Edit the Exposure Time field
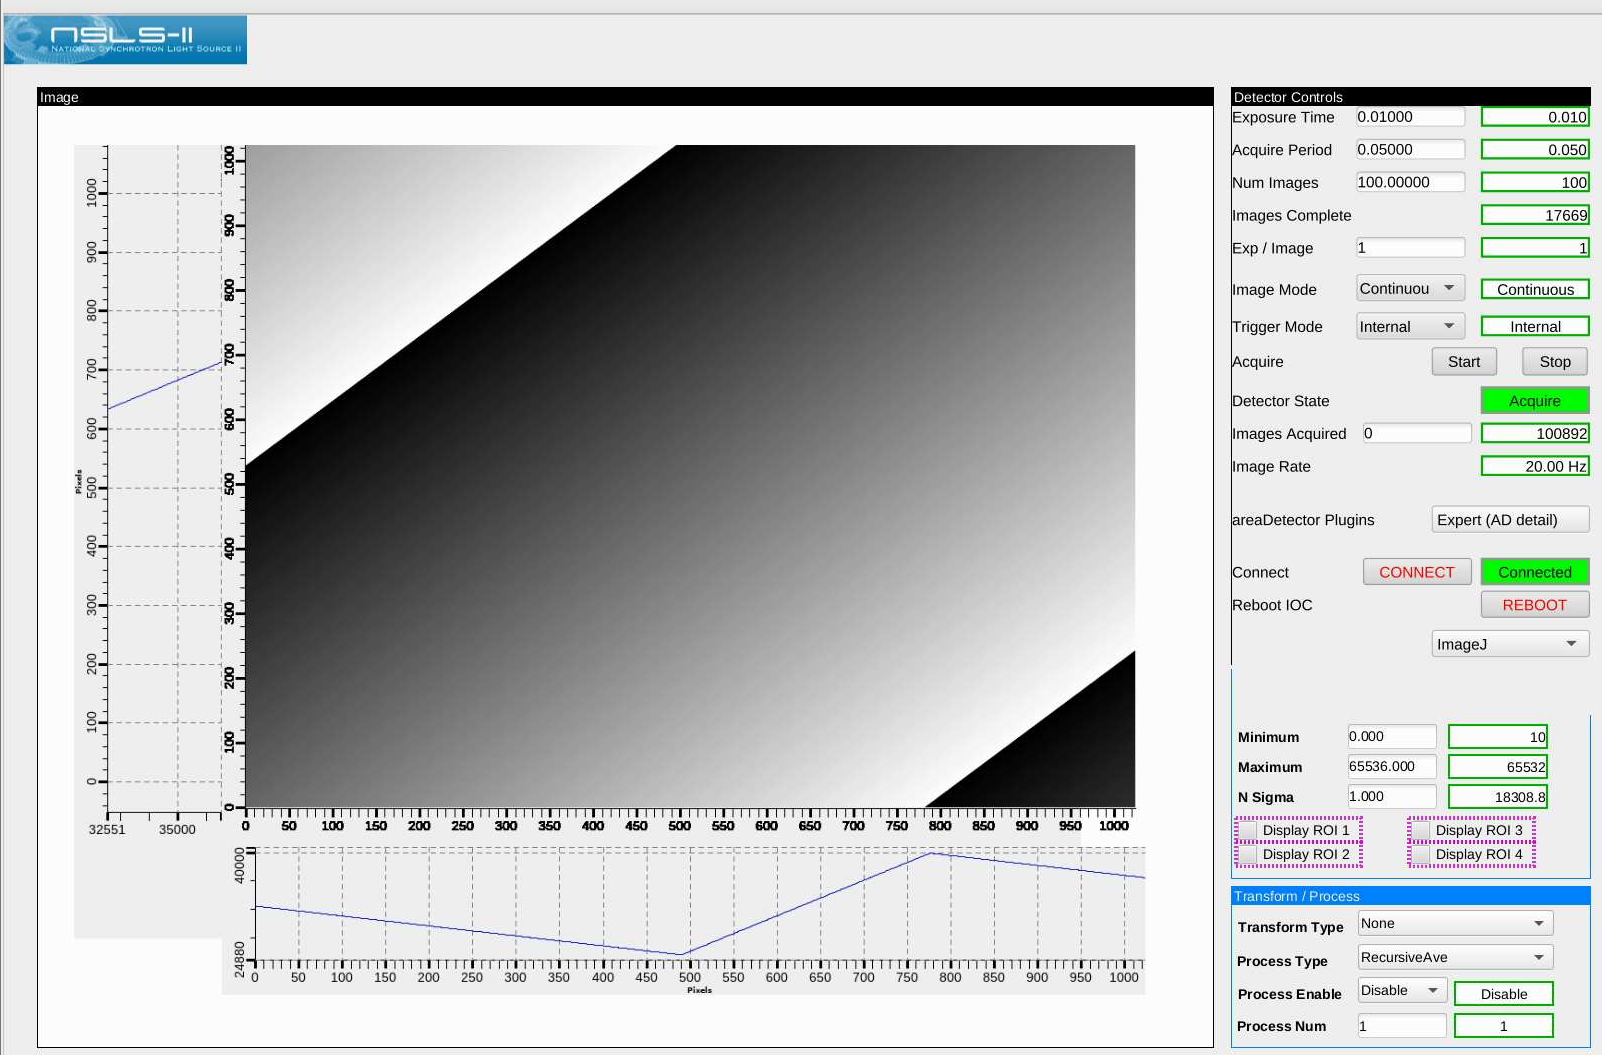Viewport: 1602px width, 1055px height. (x=1409, y=116)
